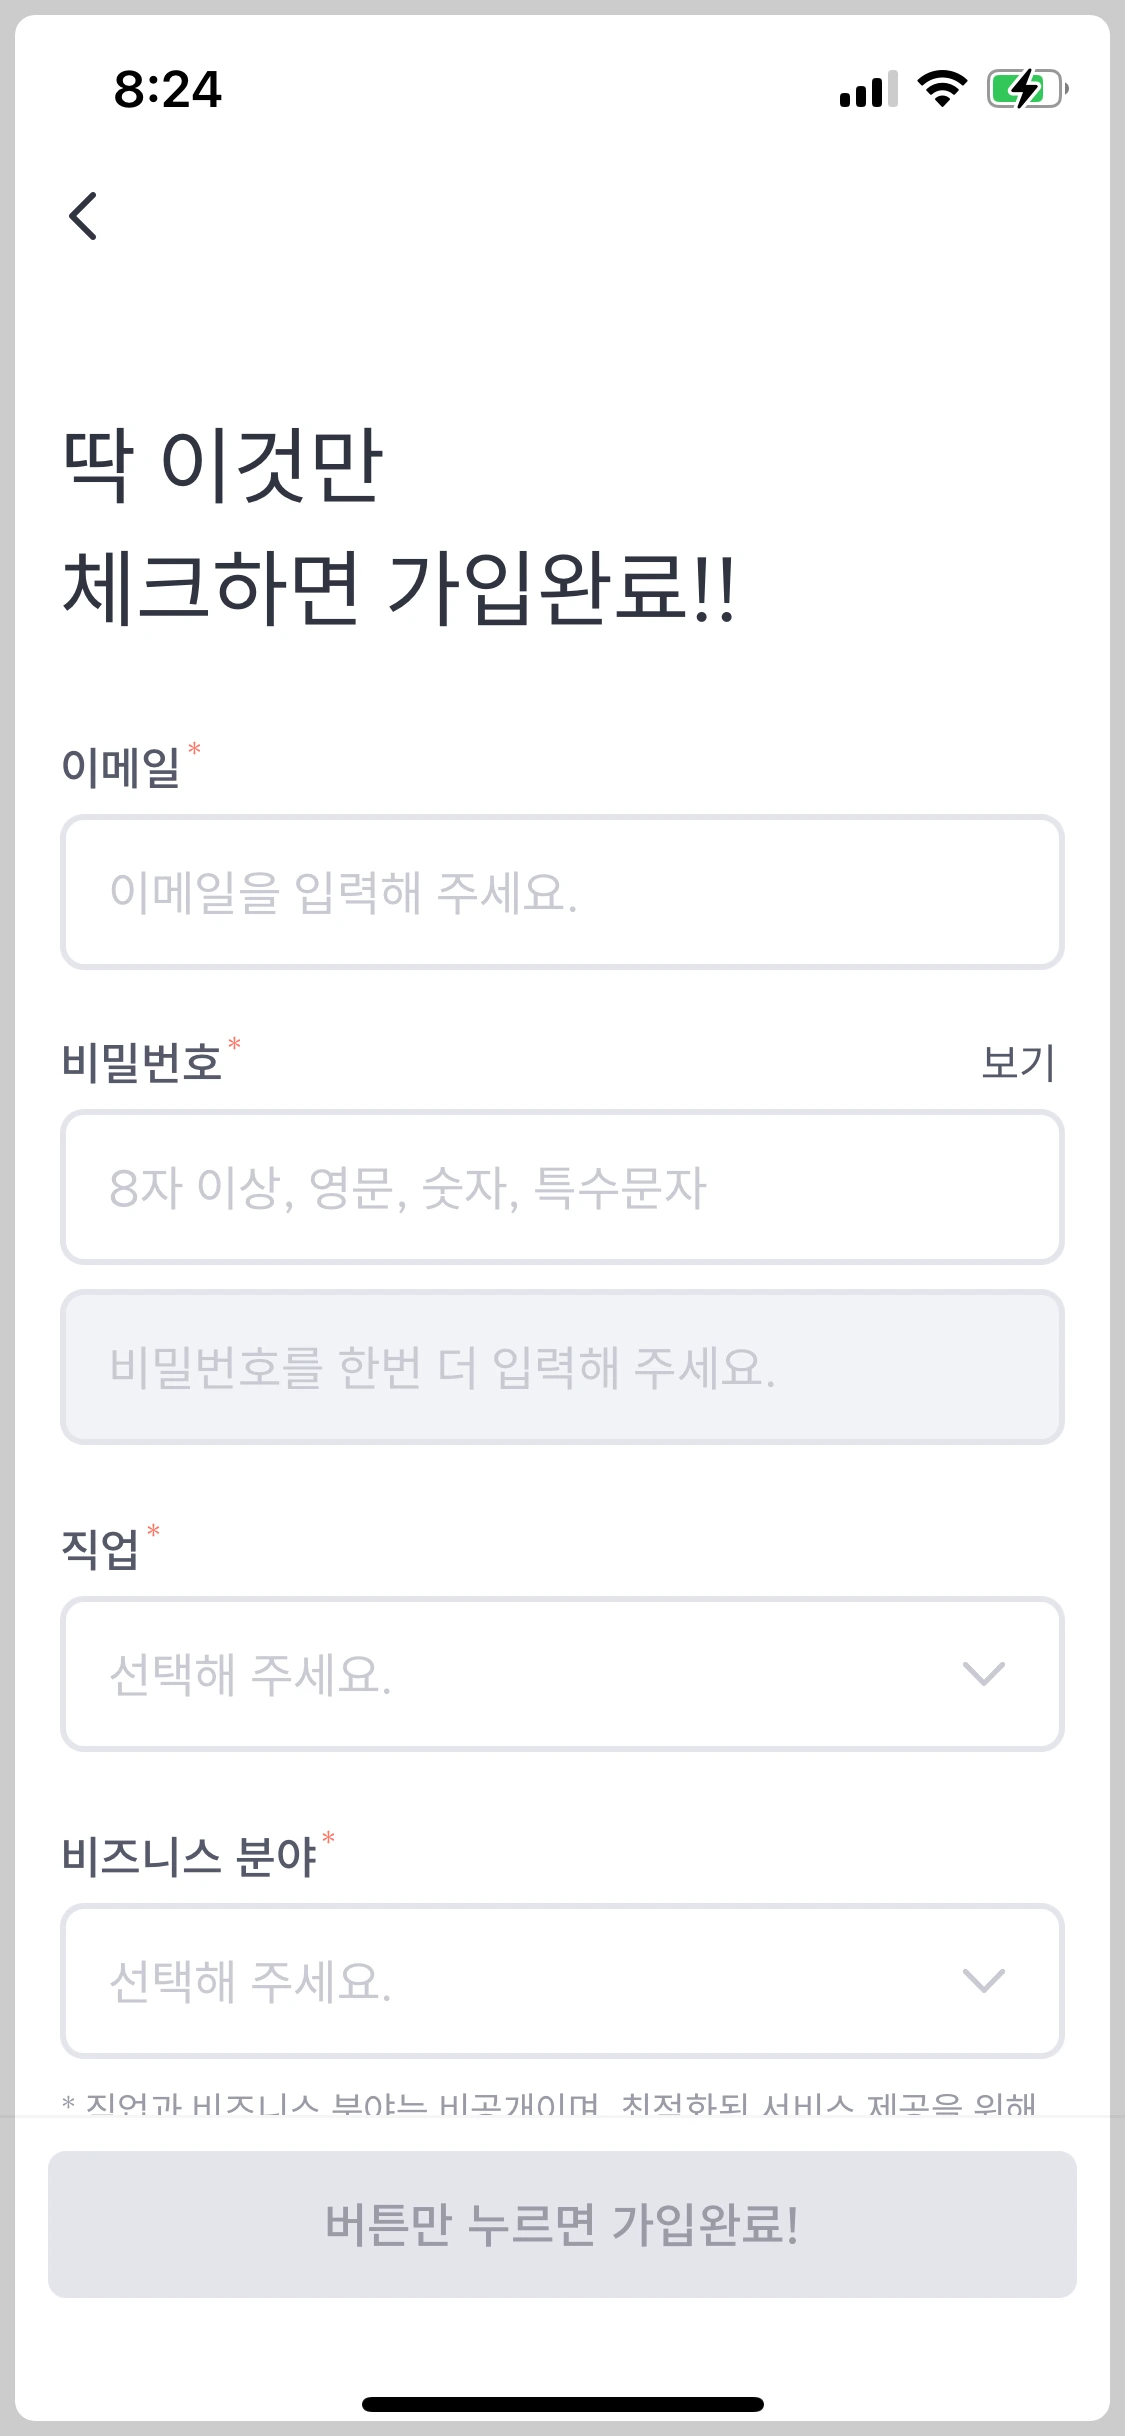Click the 직업 field label
This screenshot has width=1125, height=2436.
click(x=100, y=1549)
